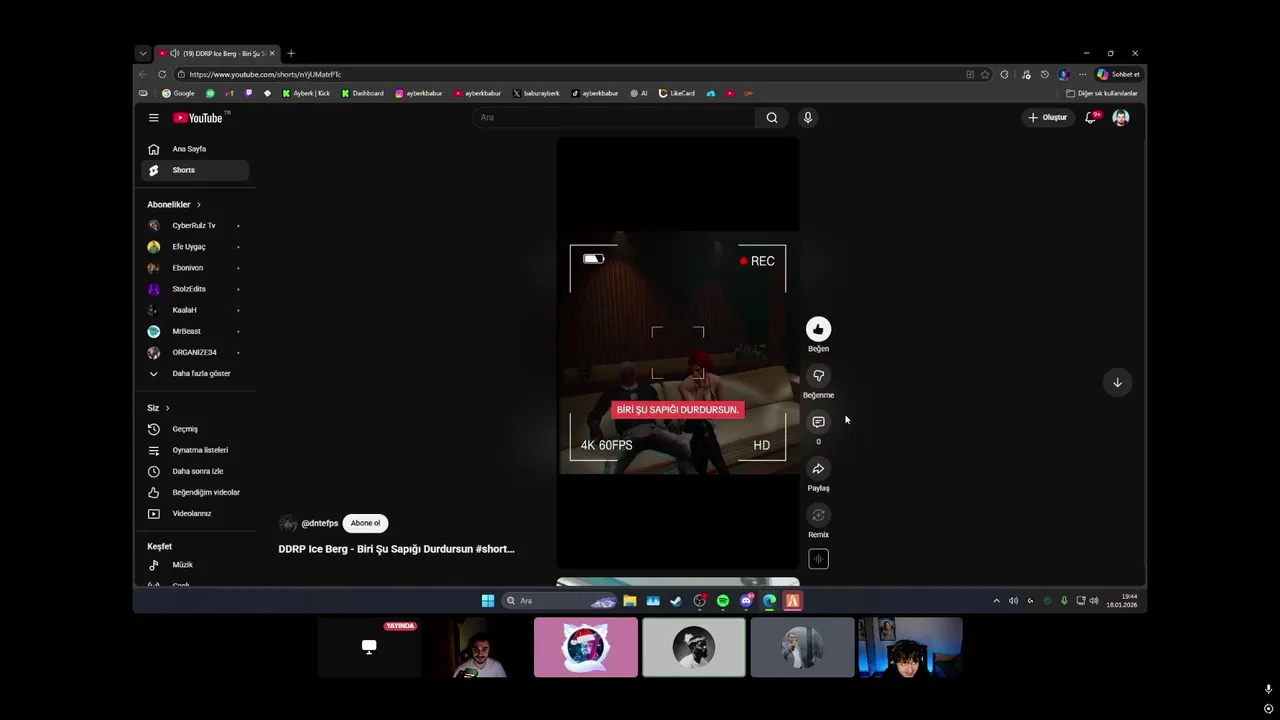Like the short with Beğen thumbs up
1280x720 pixels.
click(818, 329)
